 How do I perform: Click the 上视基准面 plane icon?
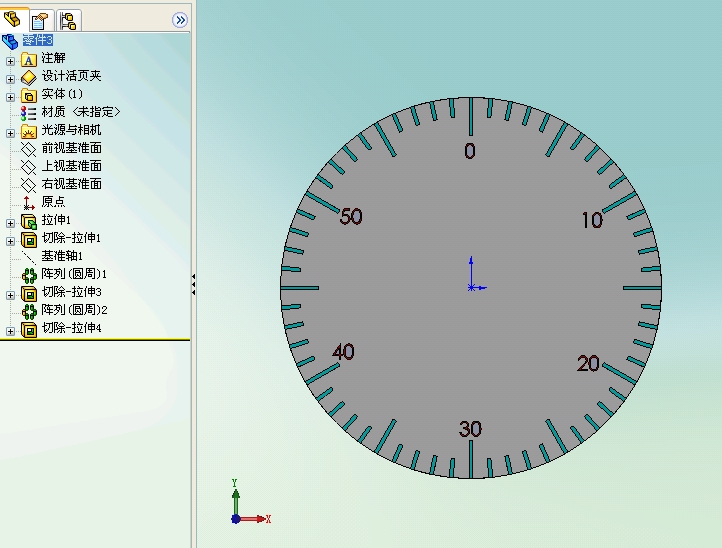(29, 167)
